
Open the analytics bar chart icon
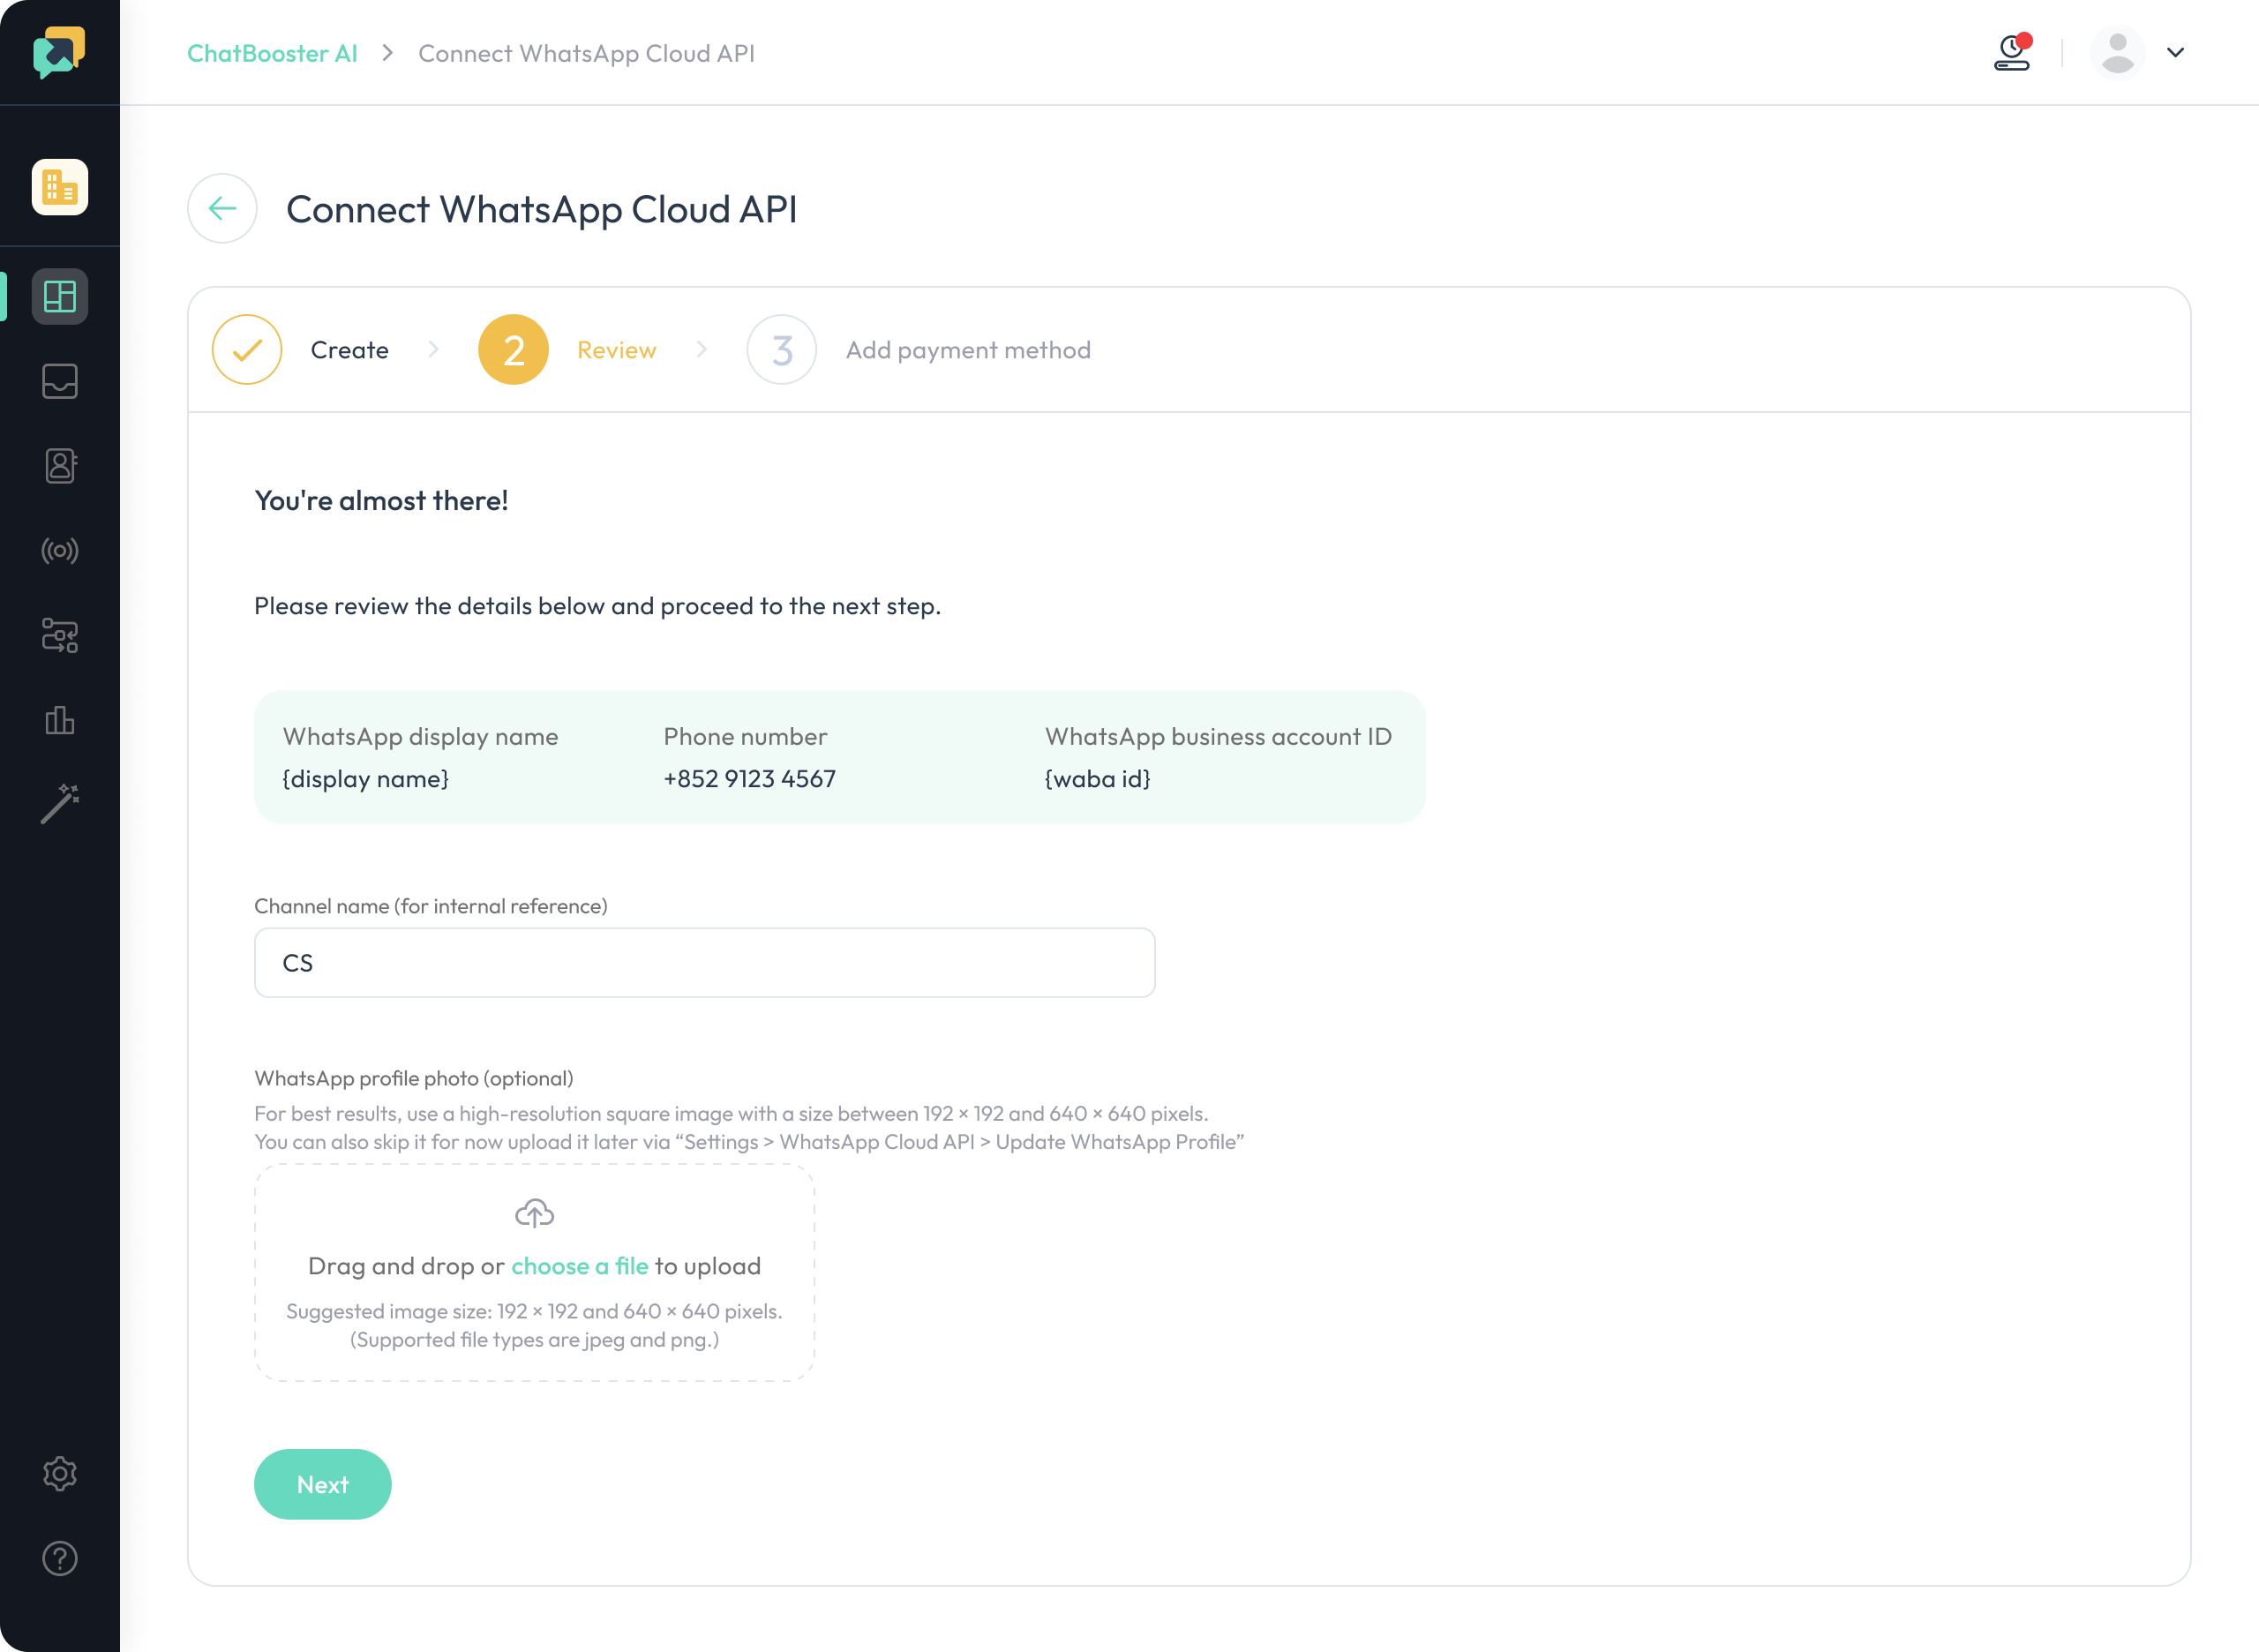pos(60,720)
